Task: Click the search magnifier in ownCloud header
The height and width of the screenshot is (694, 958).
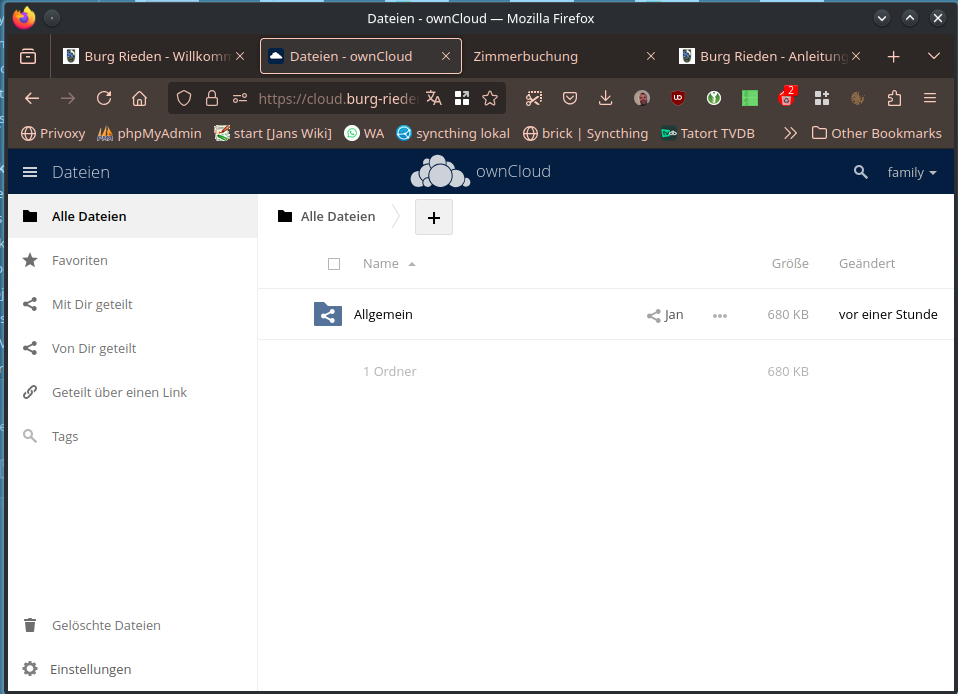Action: pos(860,172)
